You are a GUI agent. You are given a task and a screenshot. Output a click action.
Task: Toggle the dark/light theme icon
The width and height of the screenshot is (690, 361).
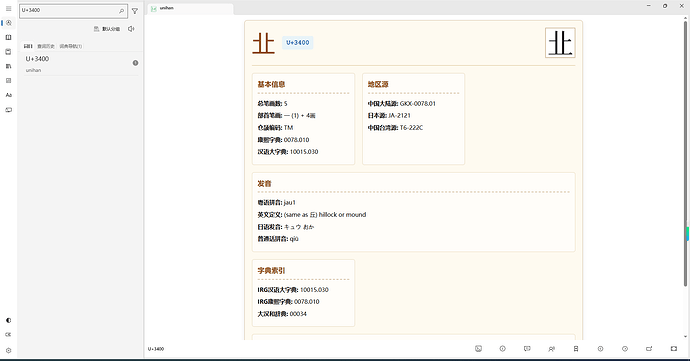tap(8, 320)
